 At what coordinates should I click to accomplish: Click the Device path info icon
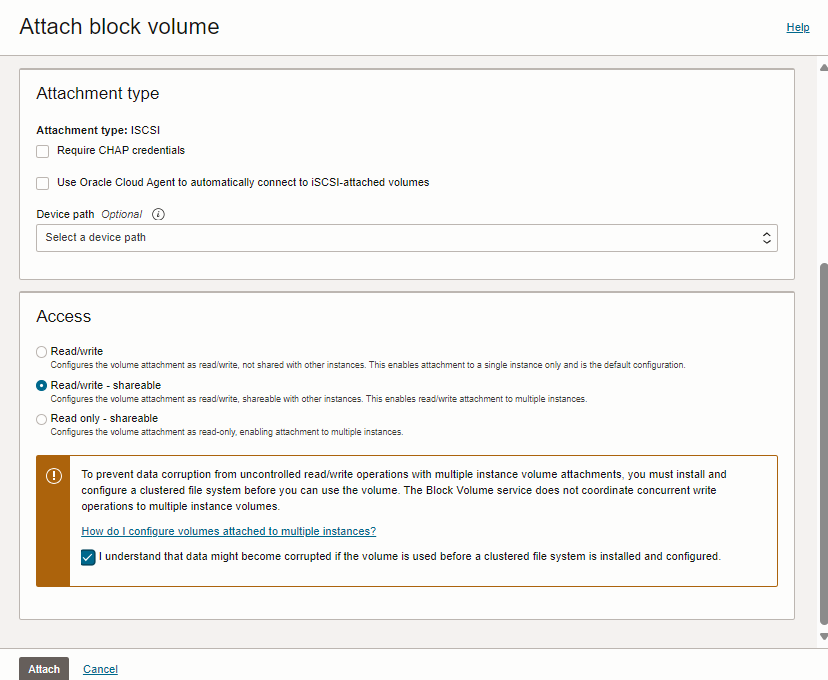click(158, 214)
